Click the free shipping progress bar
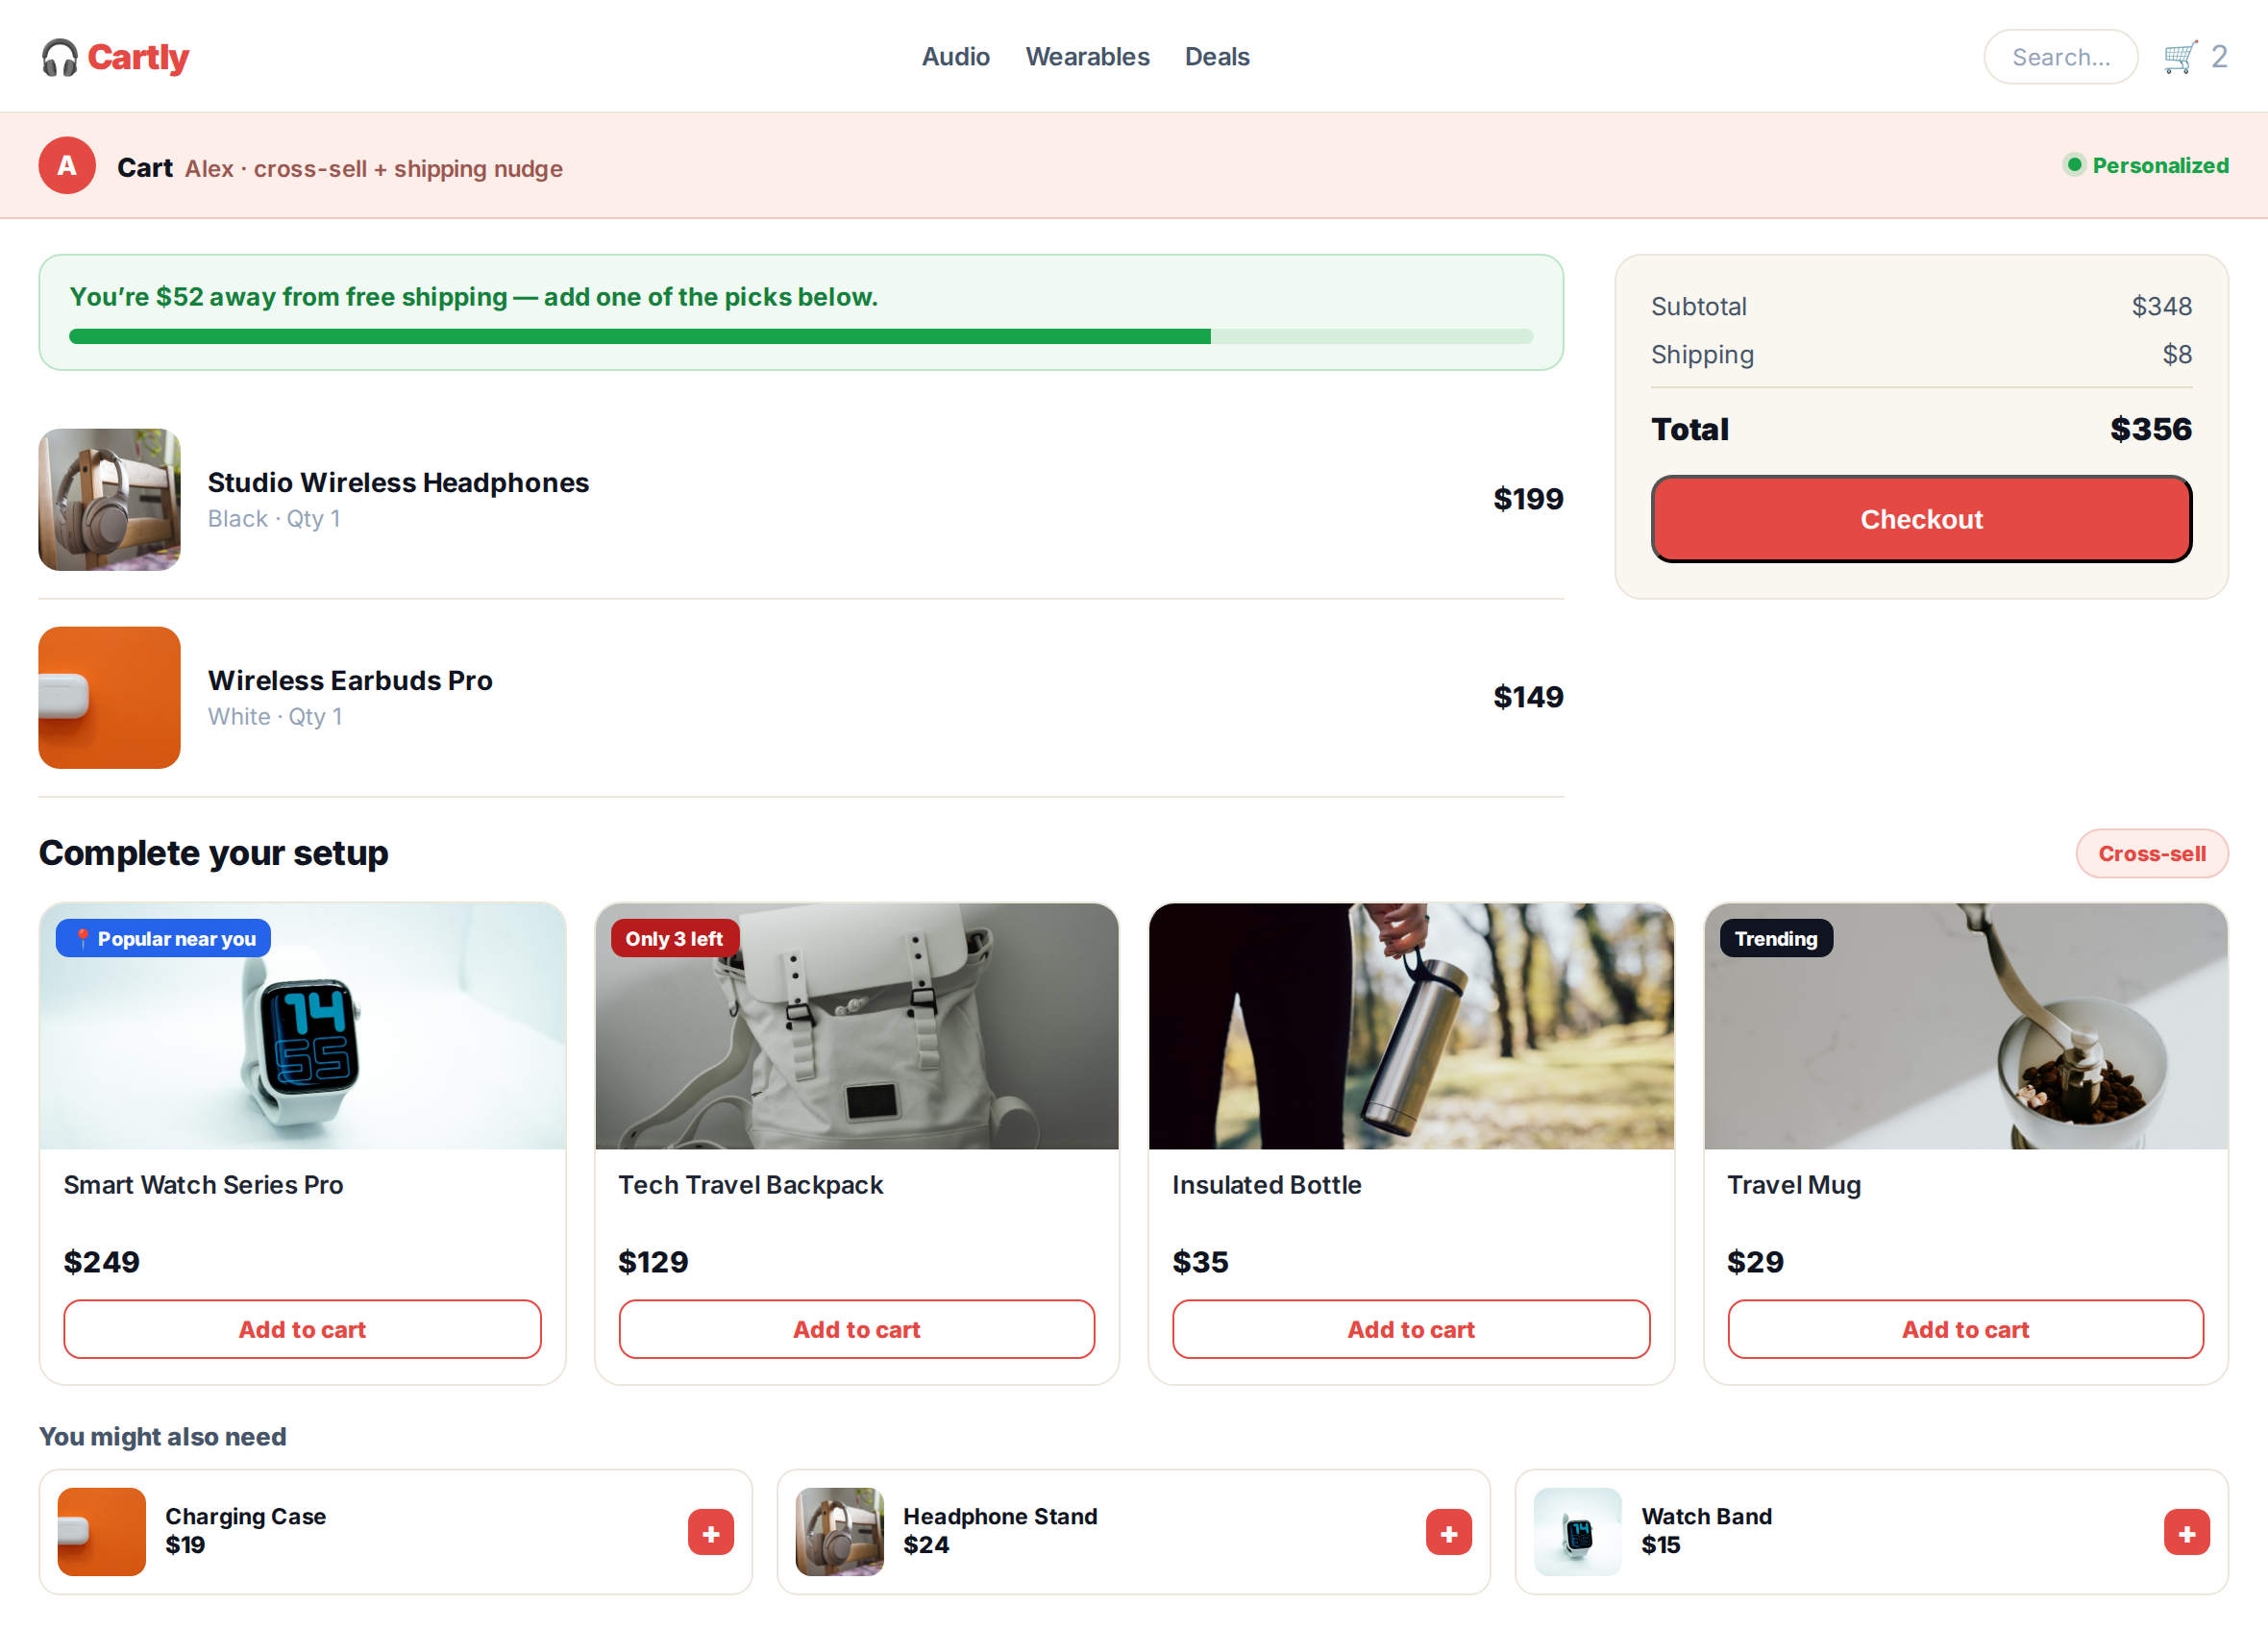This screenshot has height=1630, width=2268. point(801,336)
